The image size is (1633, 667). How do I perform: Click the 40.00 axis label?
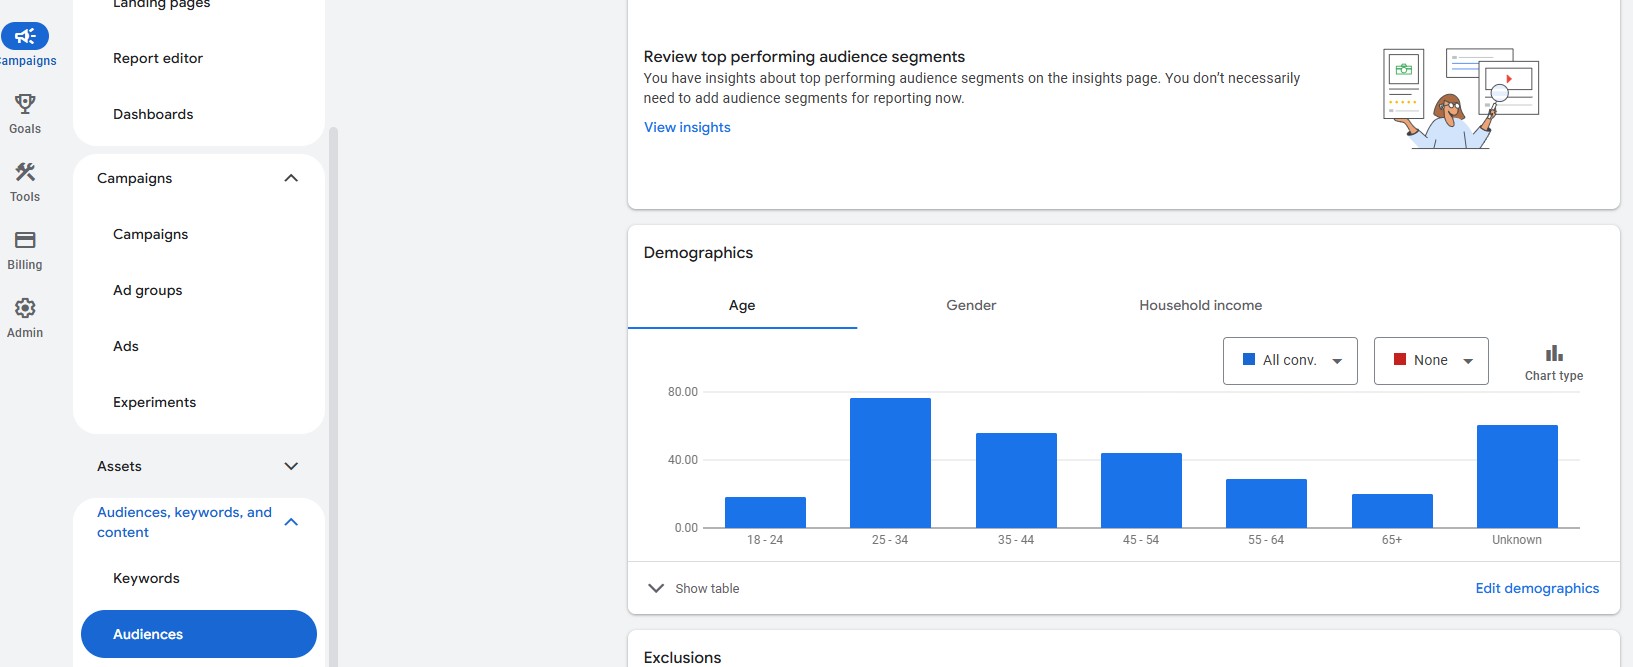683,460
